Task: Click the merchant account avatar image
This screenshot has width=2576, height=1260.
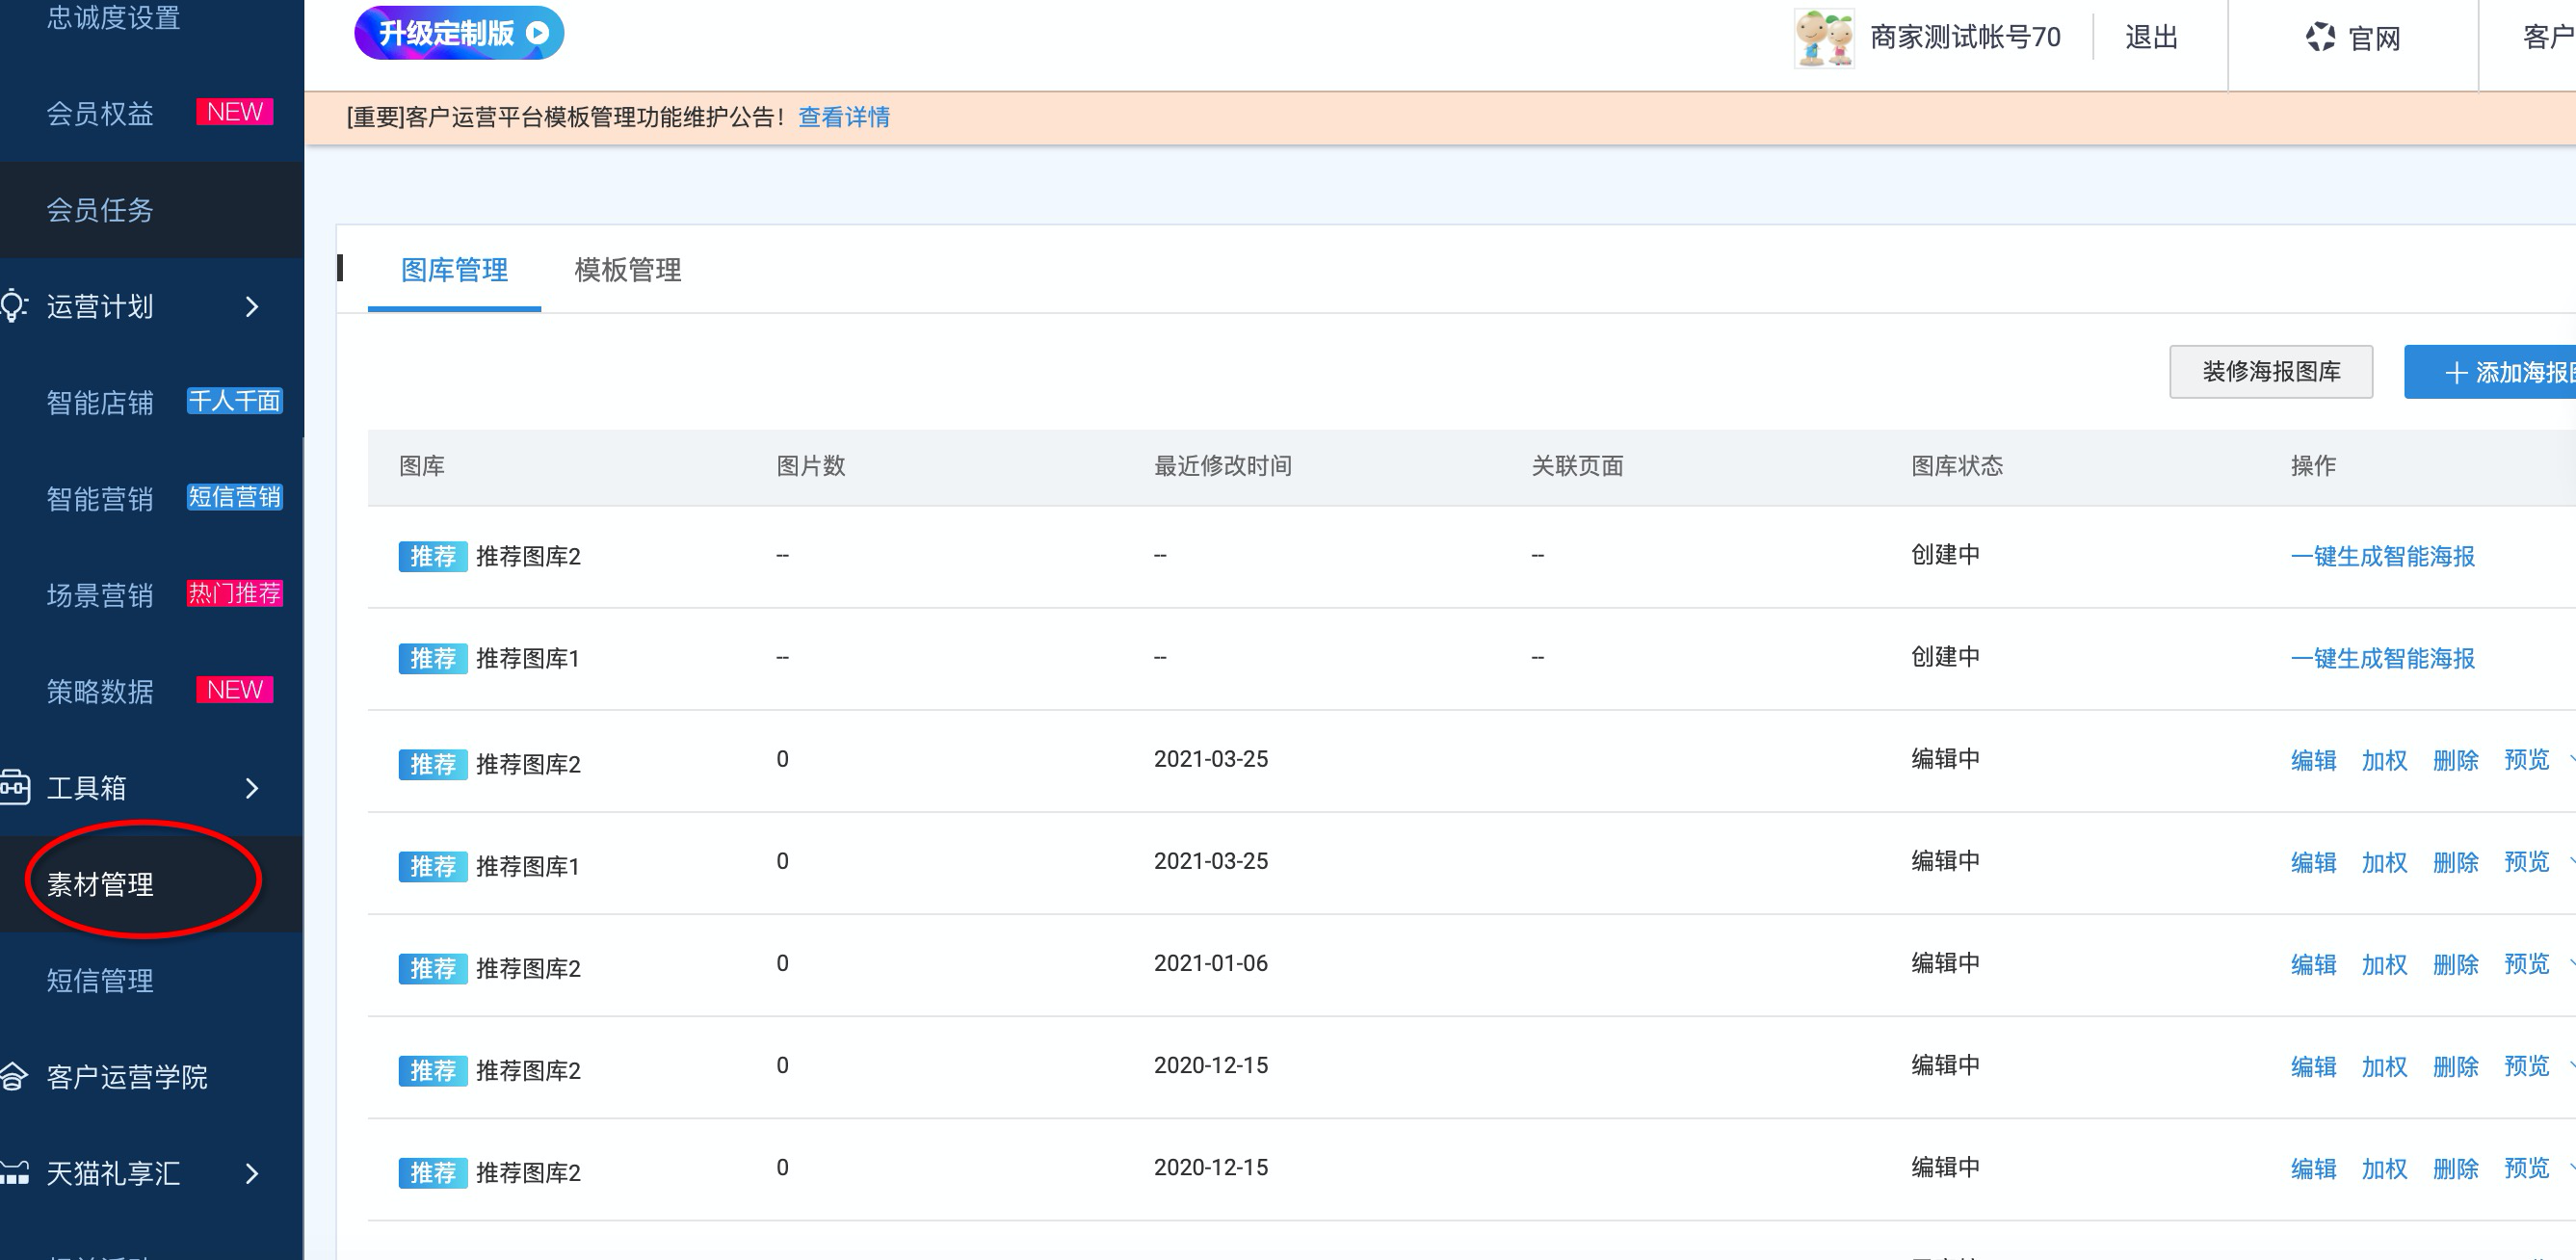Action: (x=1824, y=38)
